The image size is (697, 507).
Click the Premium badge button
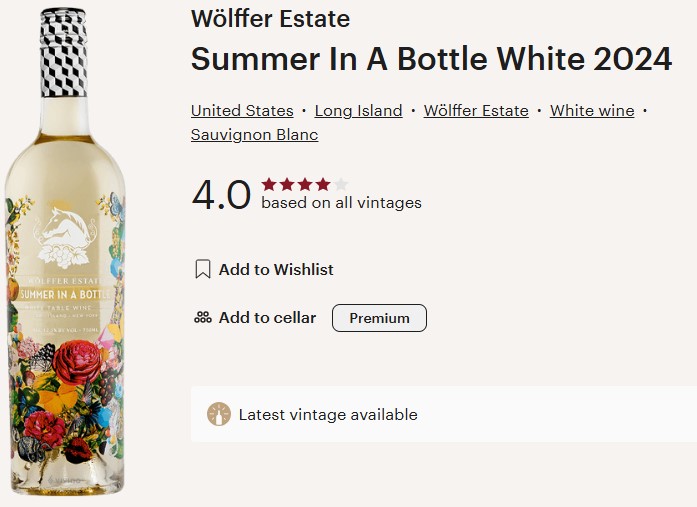379,318
